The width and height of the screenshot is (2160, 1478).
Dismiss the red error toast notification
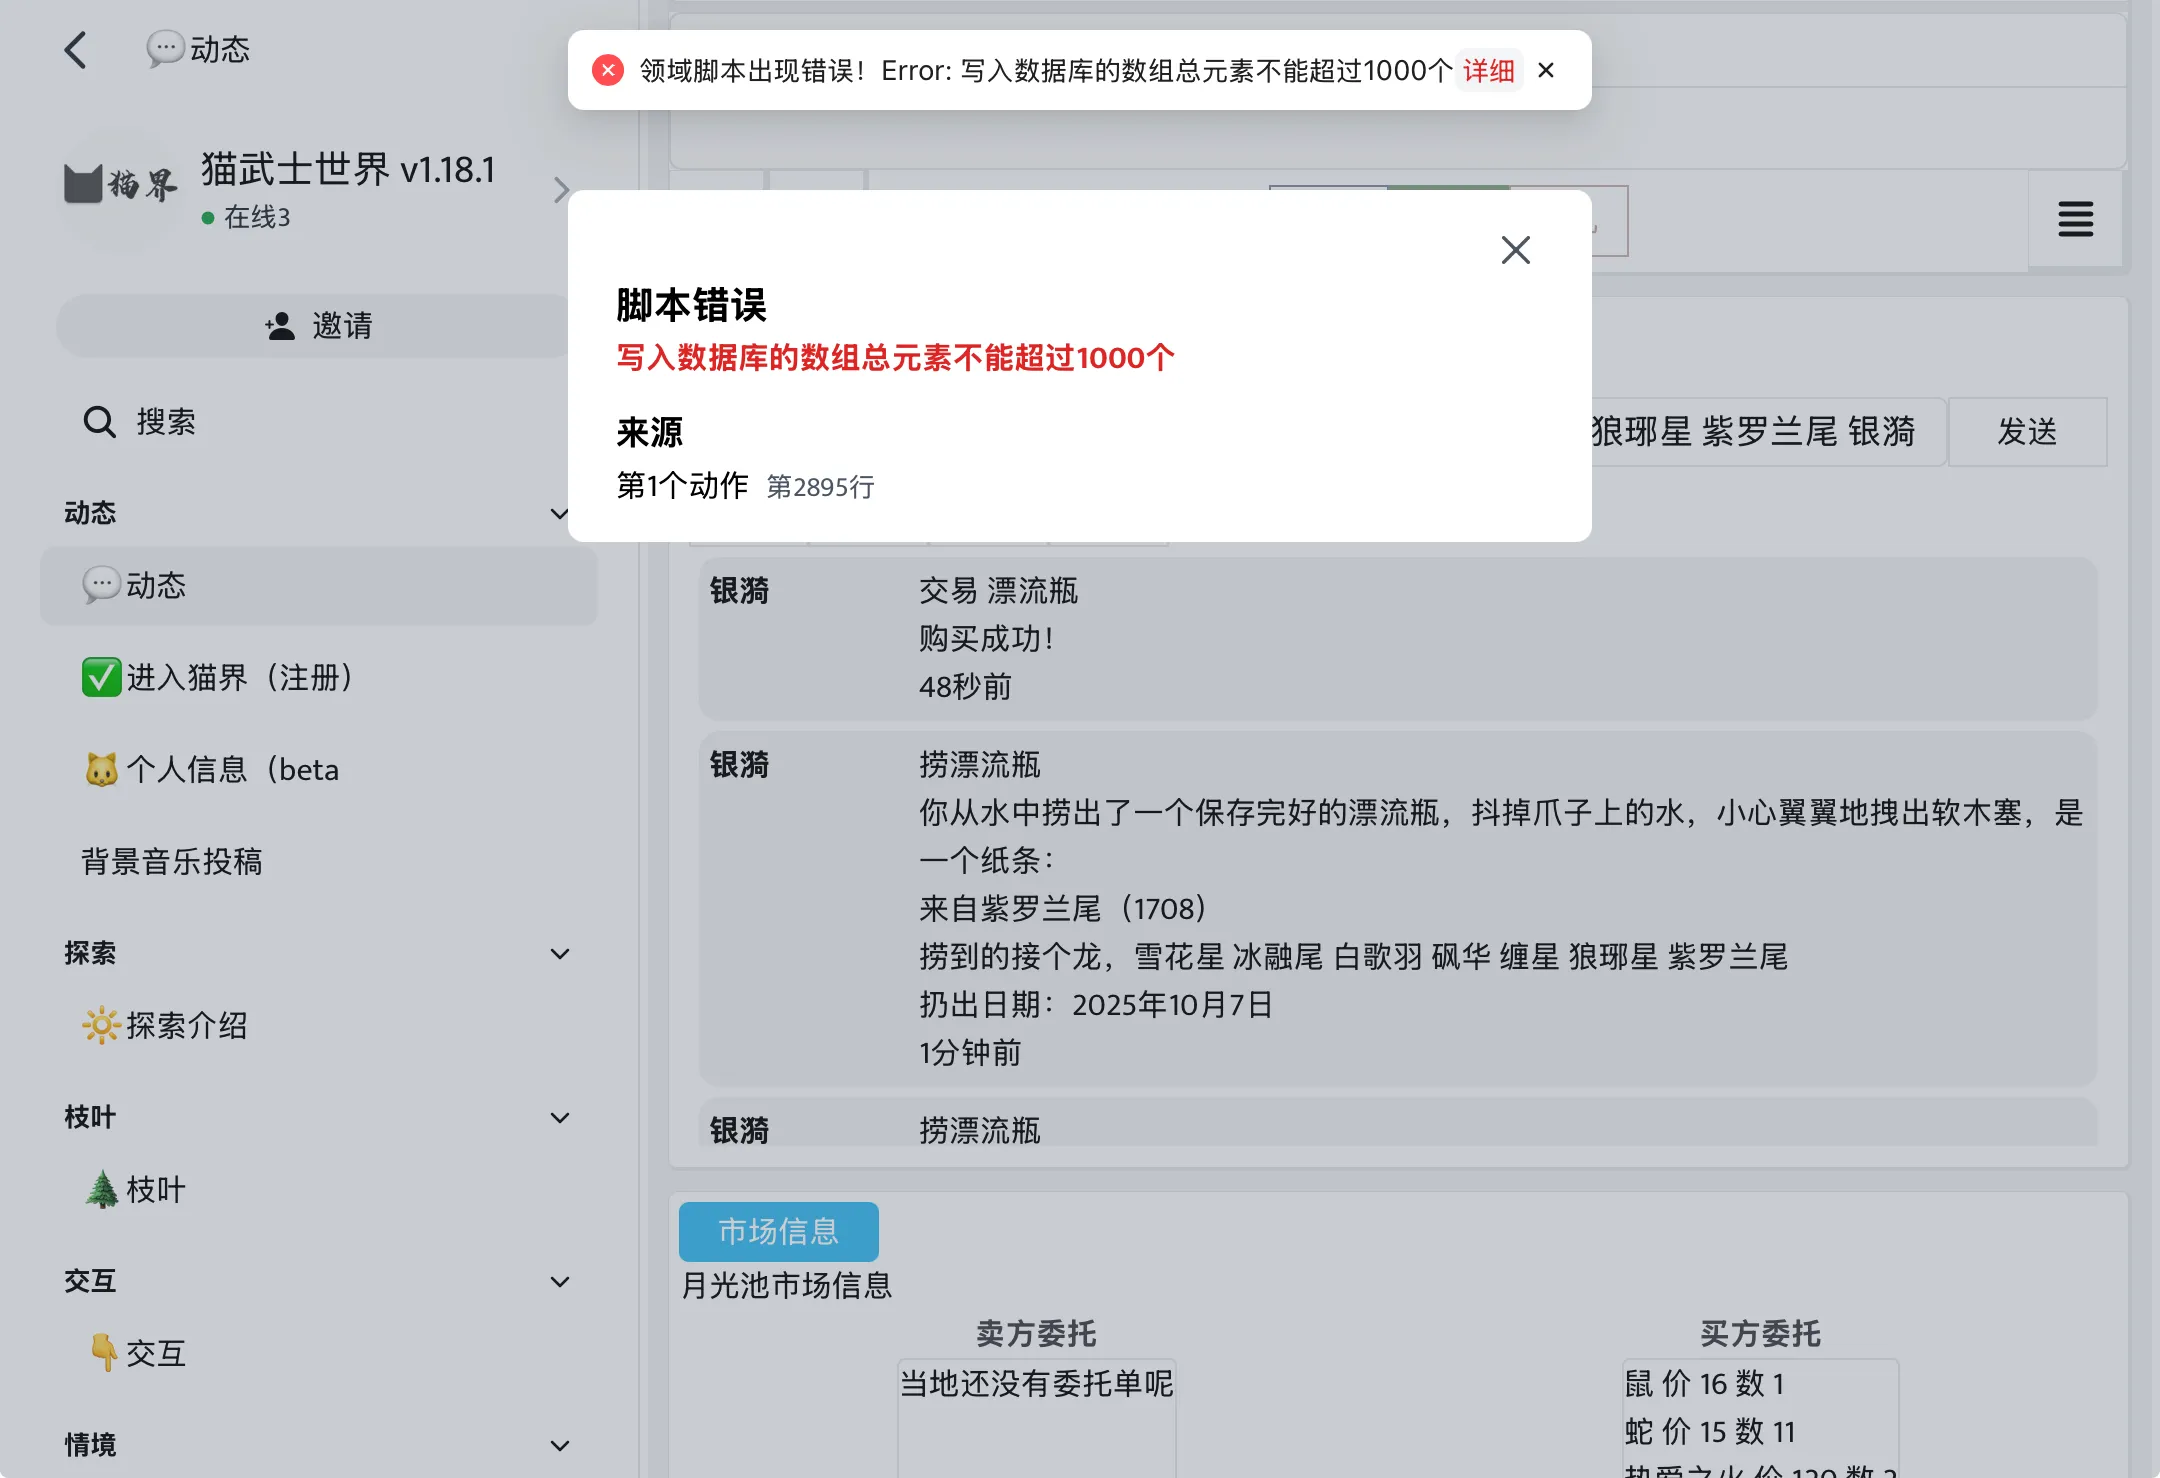point(1546,70)
